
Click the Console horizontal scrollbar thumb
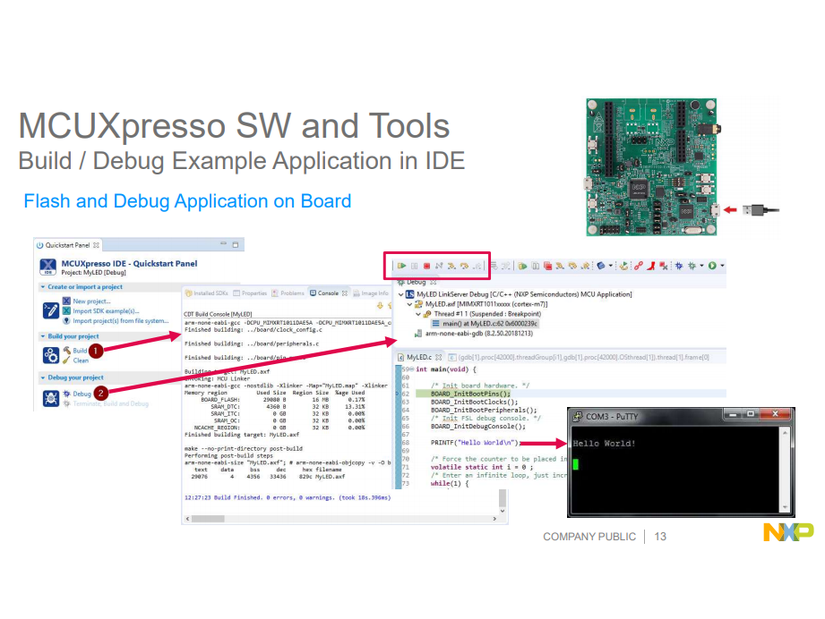[208, 518]
